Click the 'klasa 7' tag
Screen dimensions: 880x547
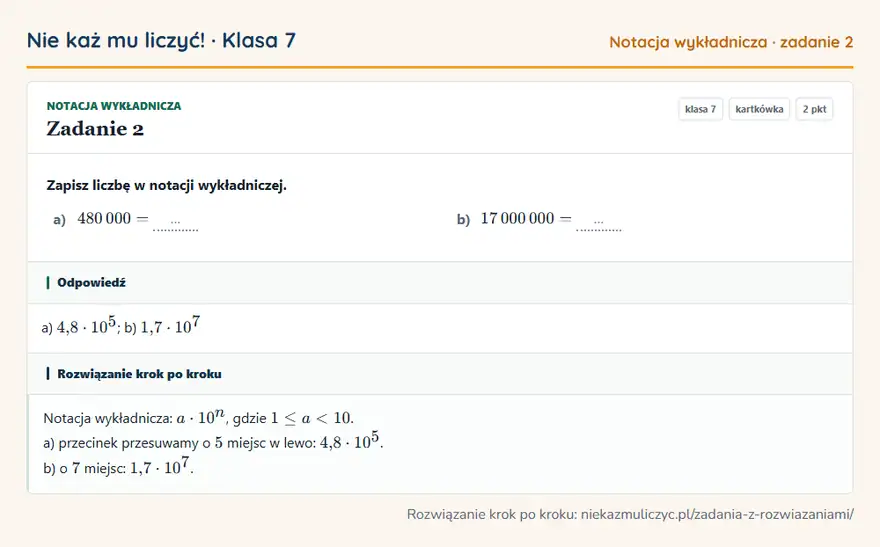[700, 109]
